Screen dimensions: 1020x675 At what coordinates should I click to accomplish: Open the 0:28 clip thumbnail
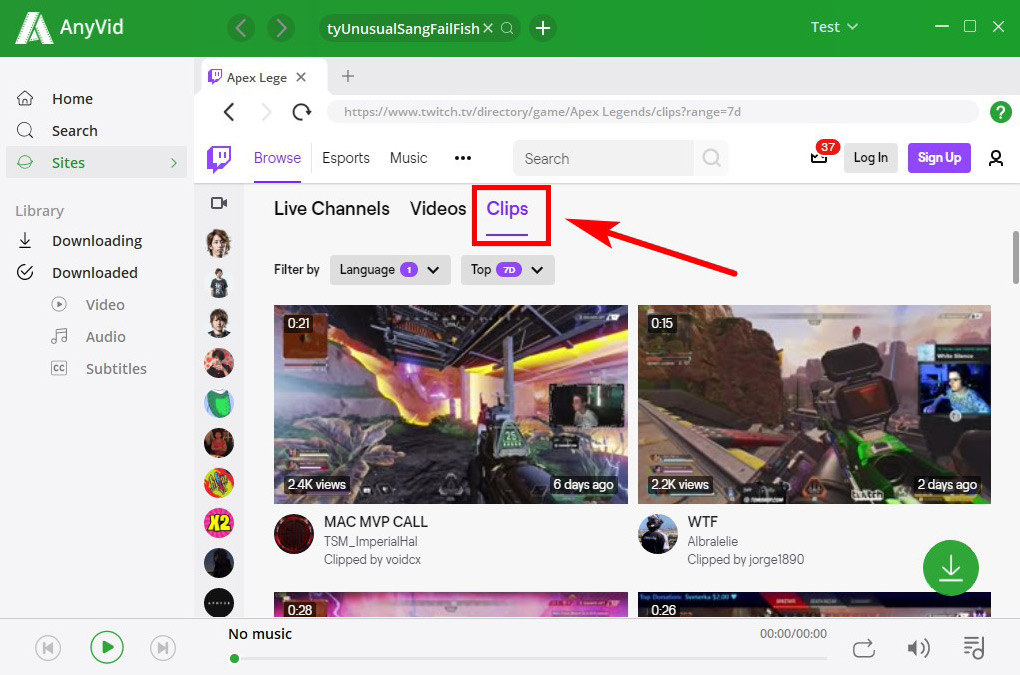tap(451, 605)
